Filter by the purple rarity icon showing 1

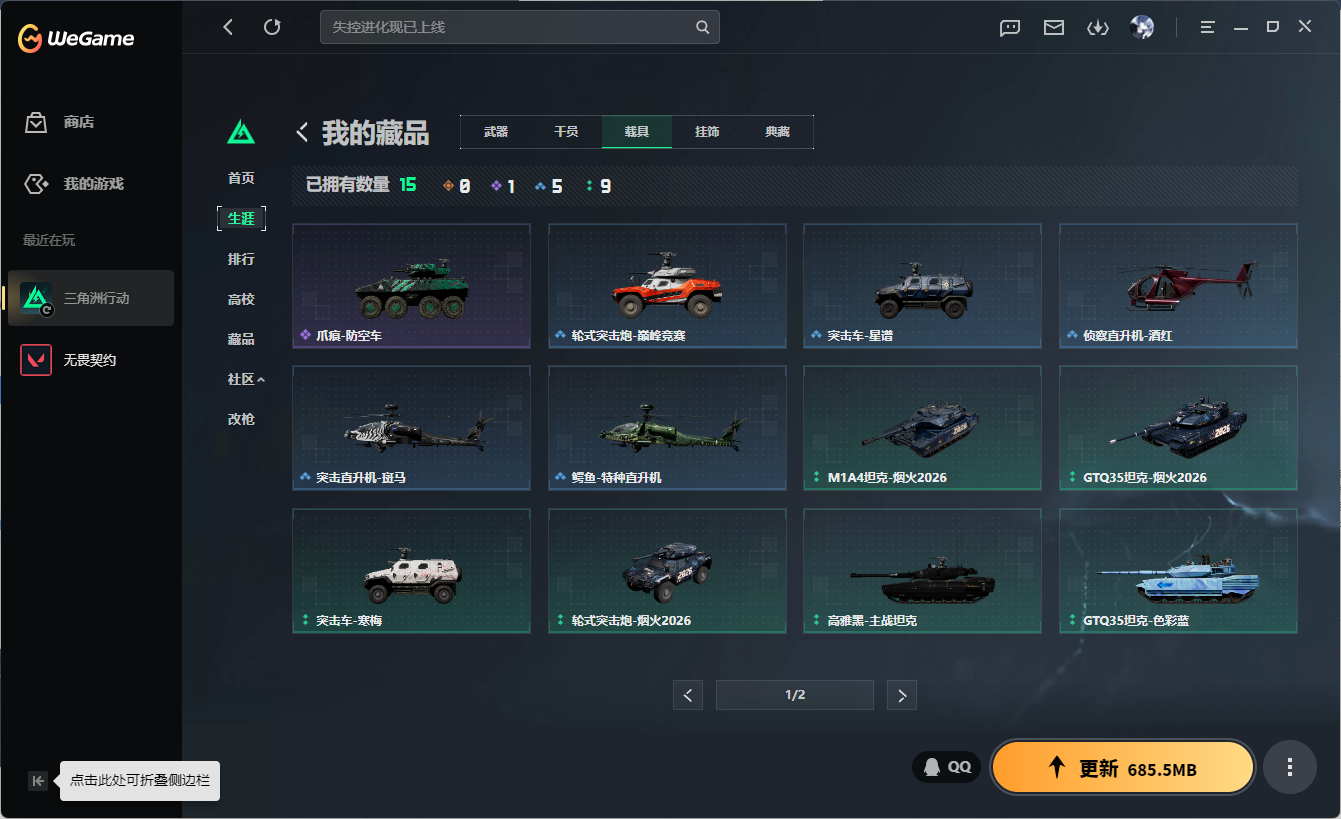(503, 186)
